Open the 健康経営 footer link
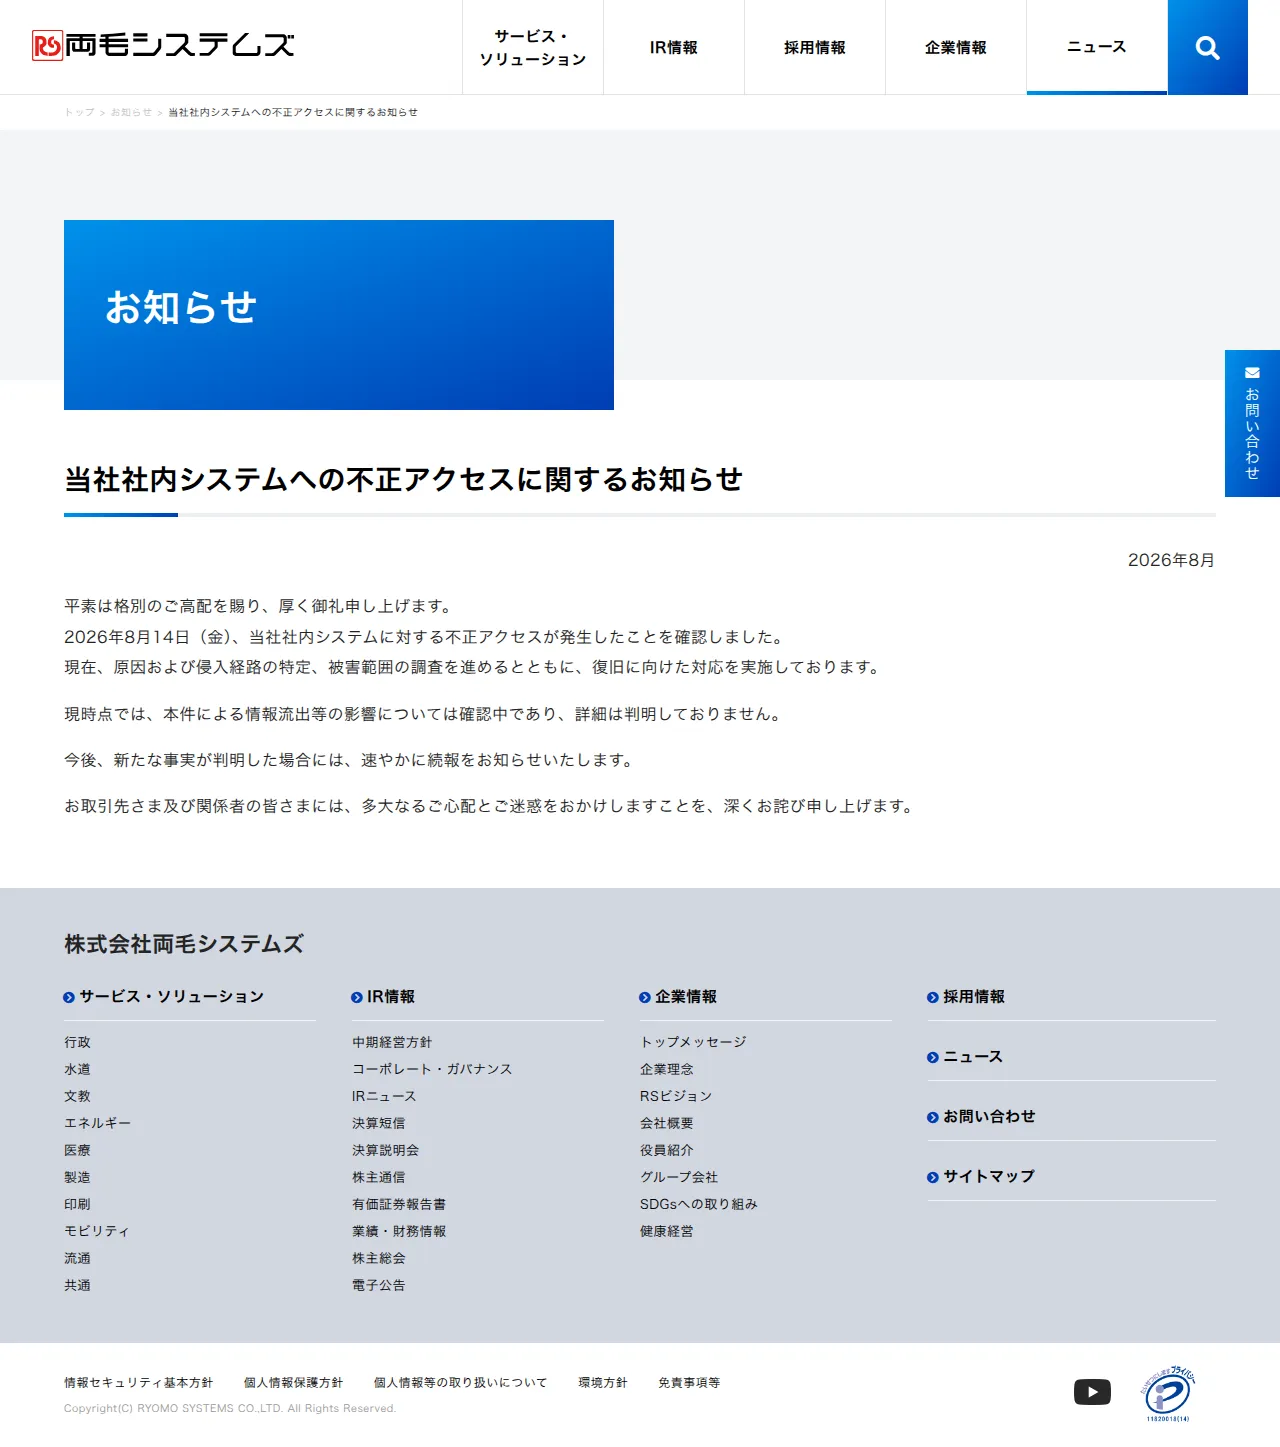Image resolution: width=1280 pixels, height=1447 pixels. [x=666, y=1231]
